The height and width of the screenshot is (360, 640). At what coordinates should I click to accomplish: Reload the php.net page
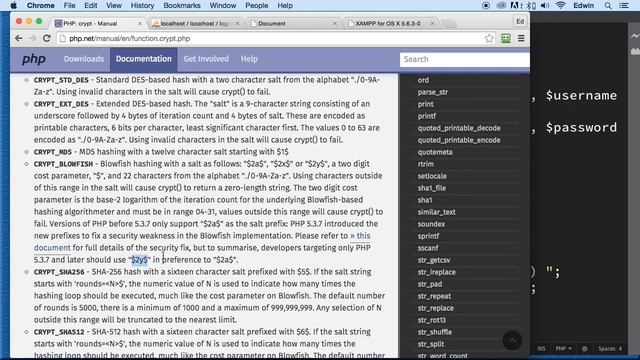pos(47,38)
